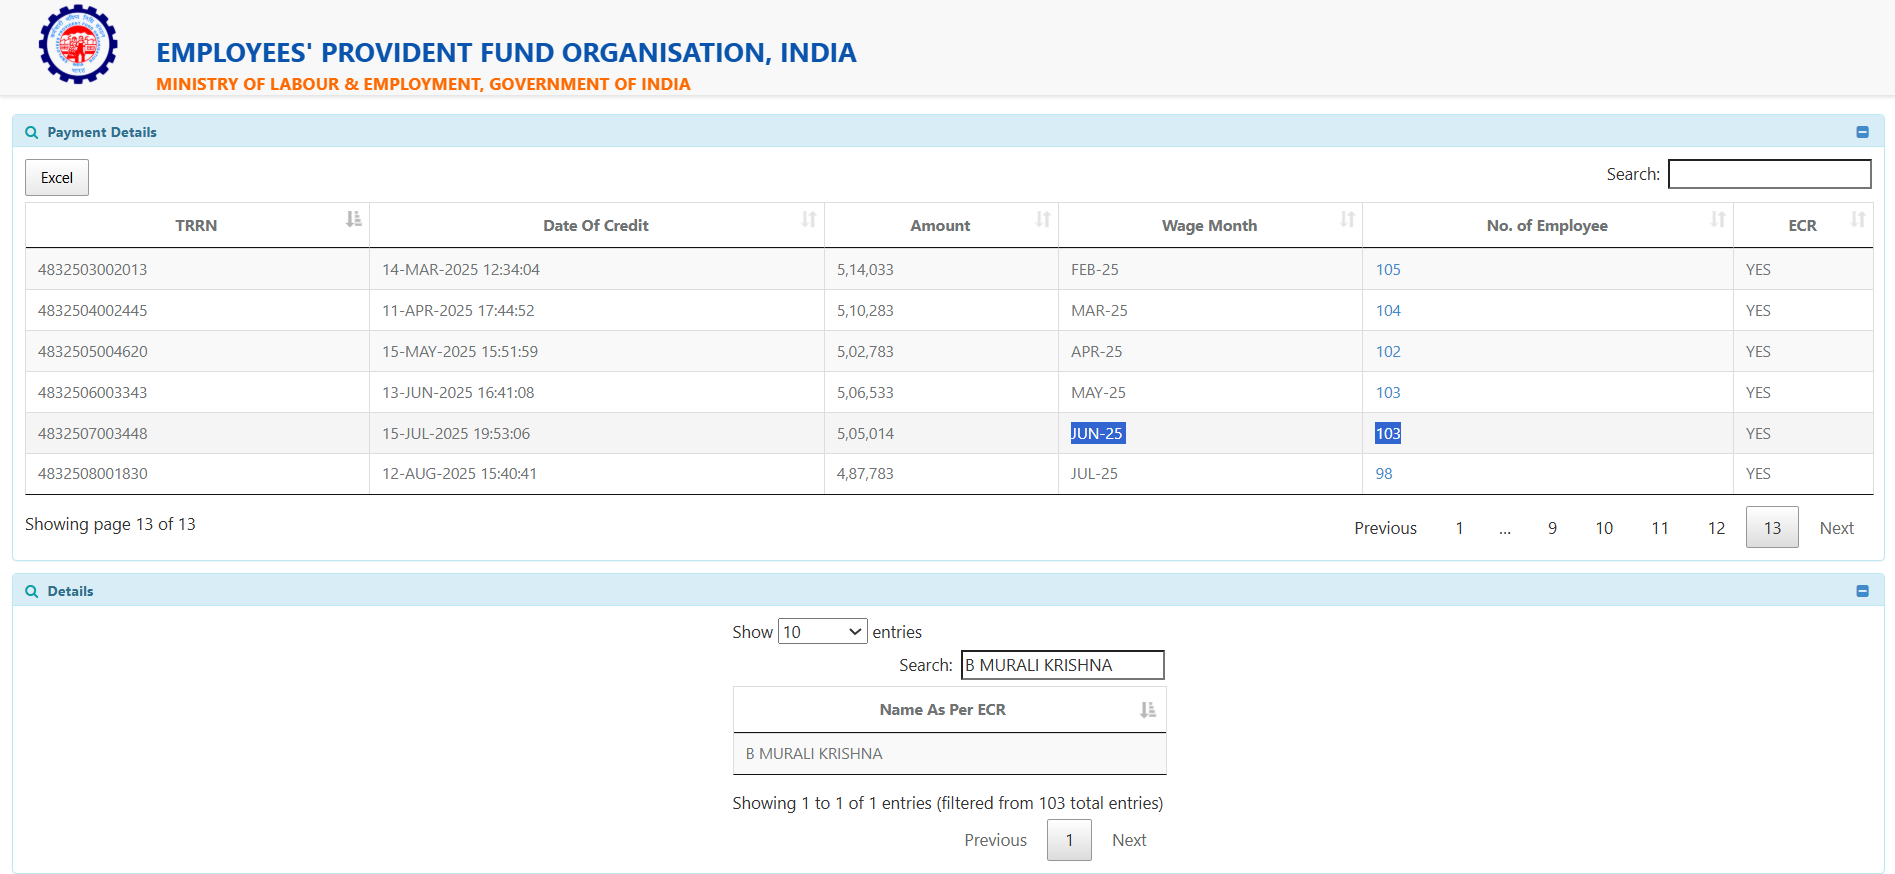
Task: Sort by Date Of Credit icon
Action: 808,220
